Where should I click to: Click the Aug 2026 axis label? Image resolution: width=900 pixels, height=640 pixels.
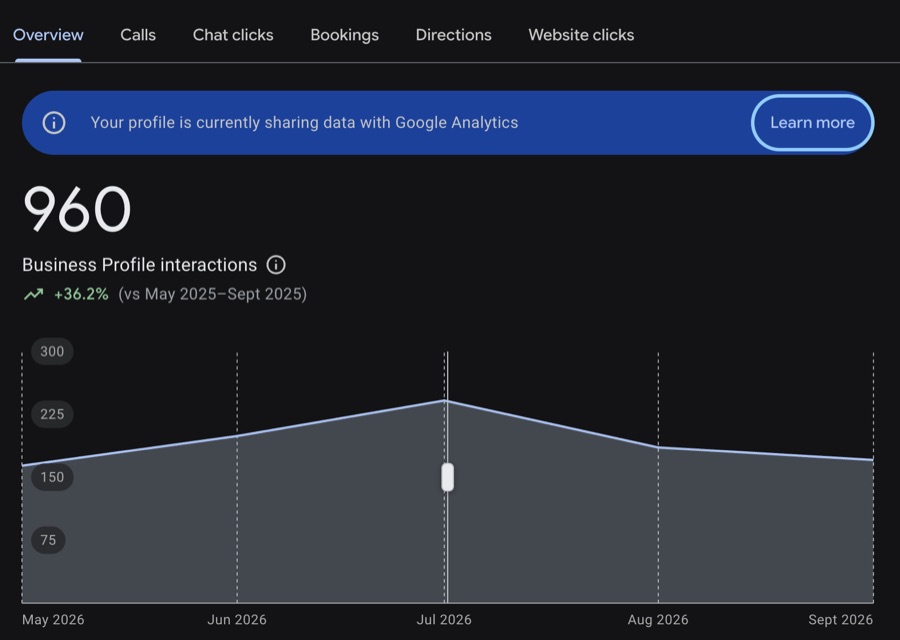coord(658,620)
